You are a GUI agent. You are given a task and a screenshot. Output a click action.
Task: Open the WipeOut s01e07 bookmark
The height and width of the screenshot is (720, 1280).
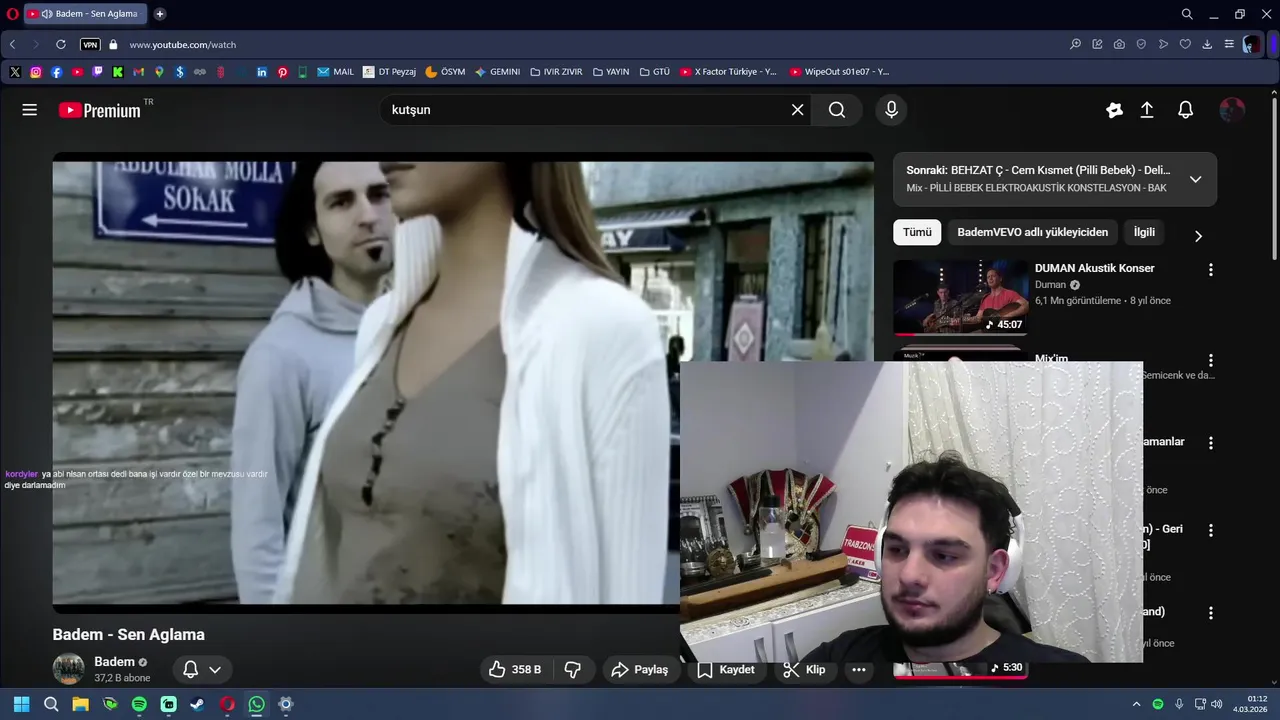point(839,72)
